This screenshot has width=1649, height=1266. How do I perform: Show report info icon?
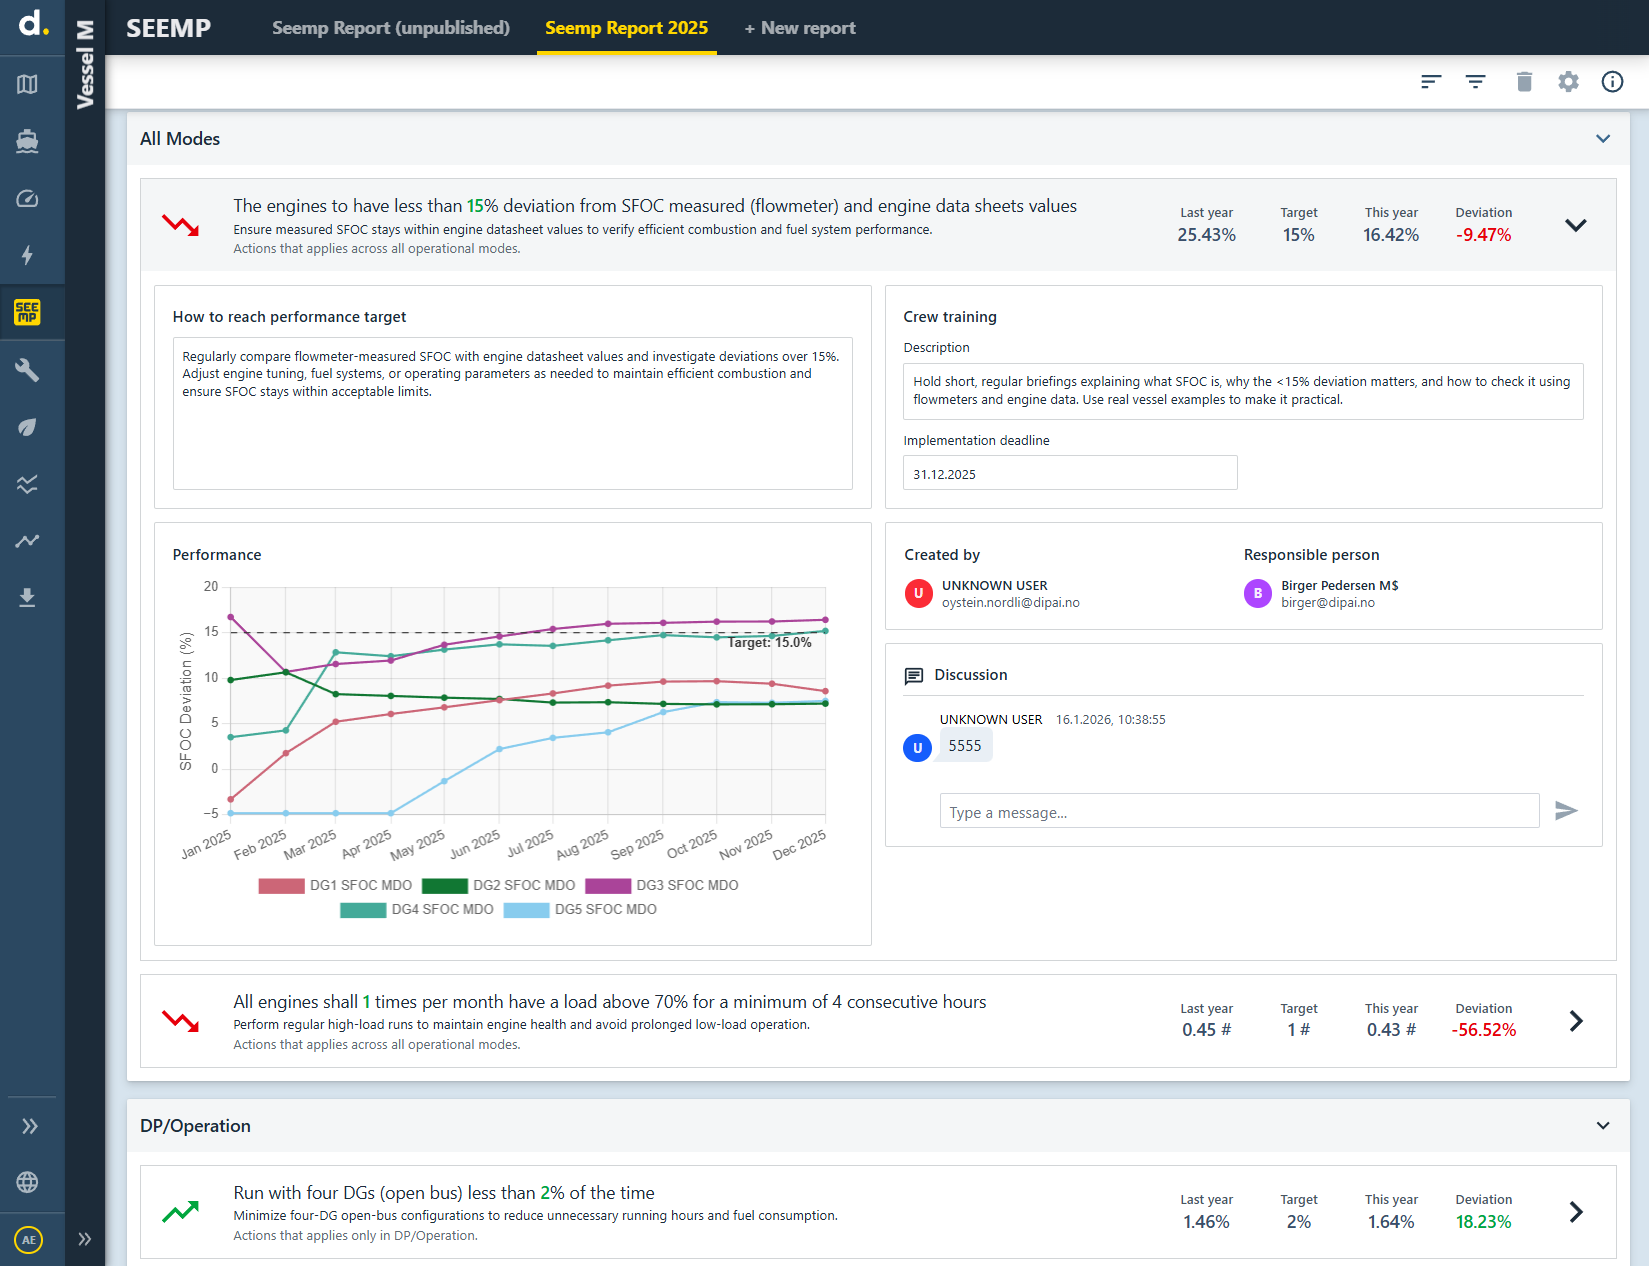(1612, 82)
